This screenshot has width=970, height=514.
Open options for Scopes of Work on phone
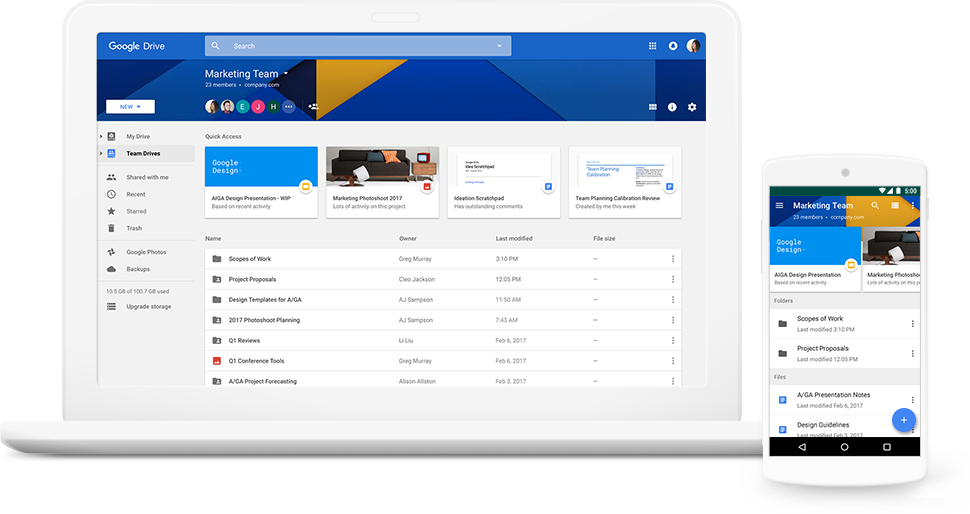tap(912, 323)
